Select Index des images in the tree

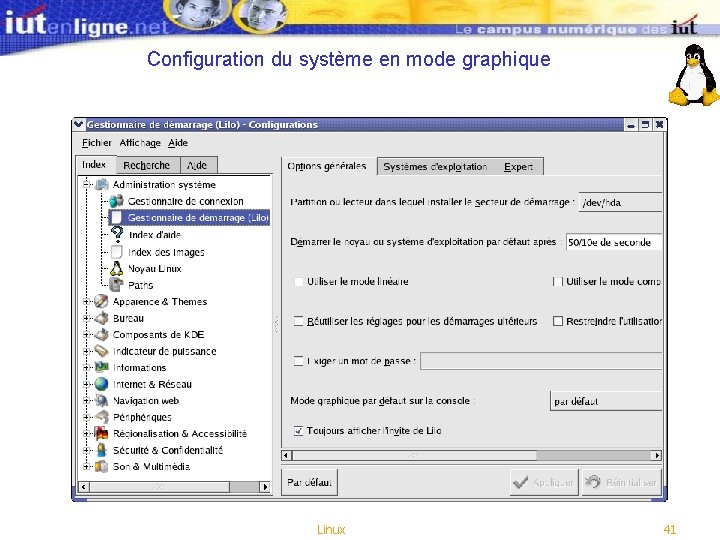point(166,252)
